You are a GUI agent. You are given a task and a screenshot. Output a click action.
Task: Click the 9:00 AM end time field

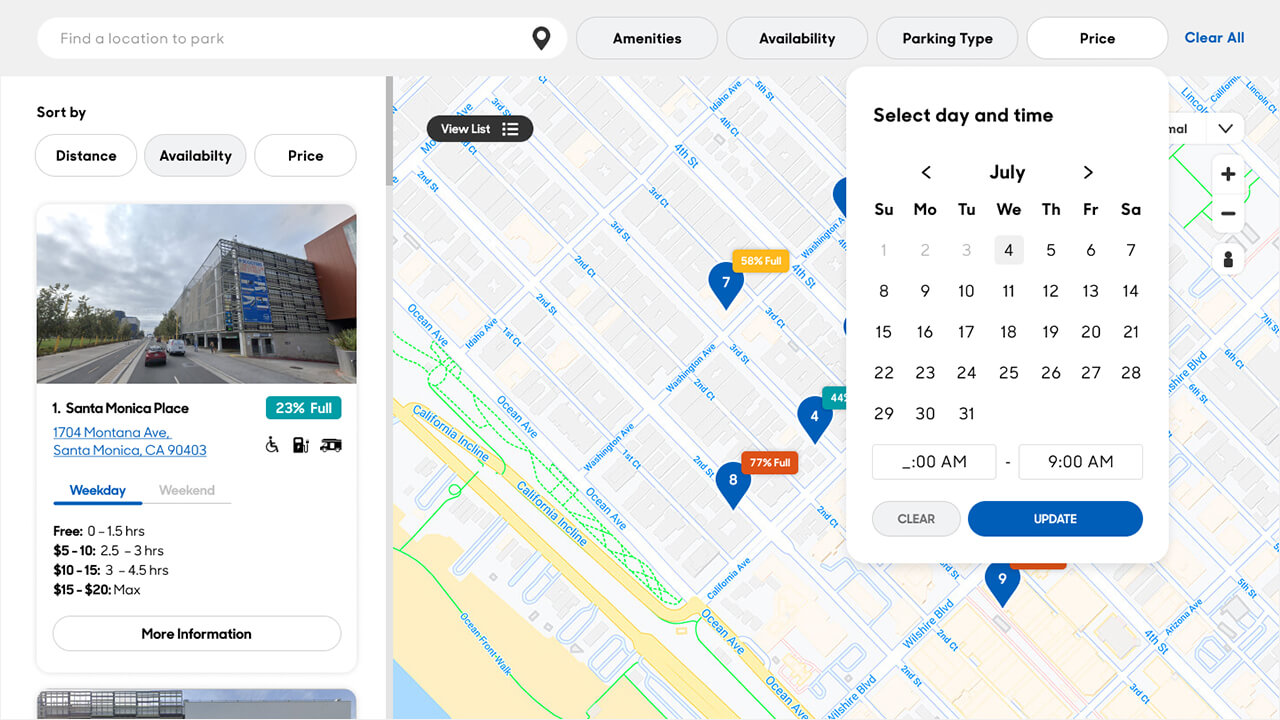coord(1080,462)
